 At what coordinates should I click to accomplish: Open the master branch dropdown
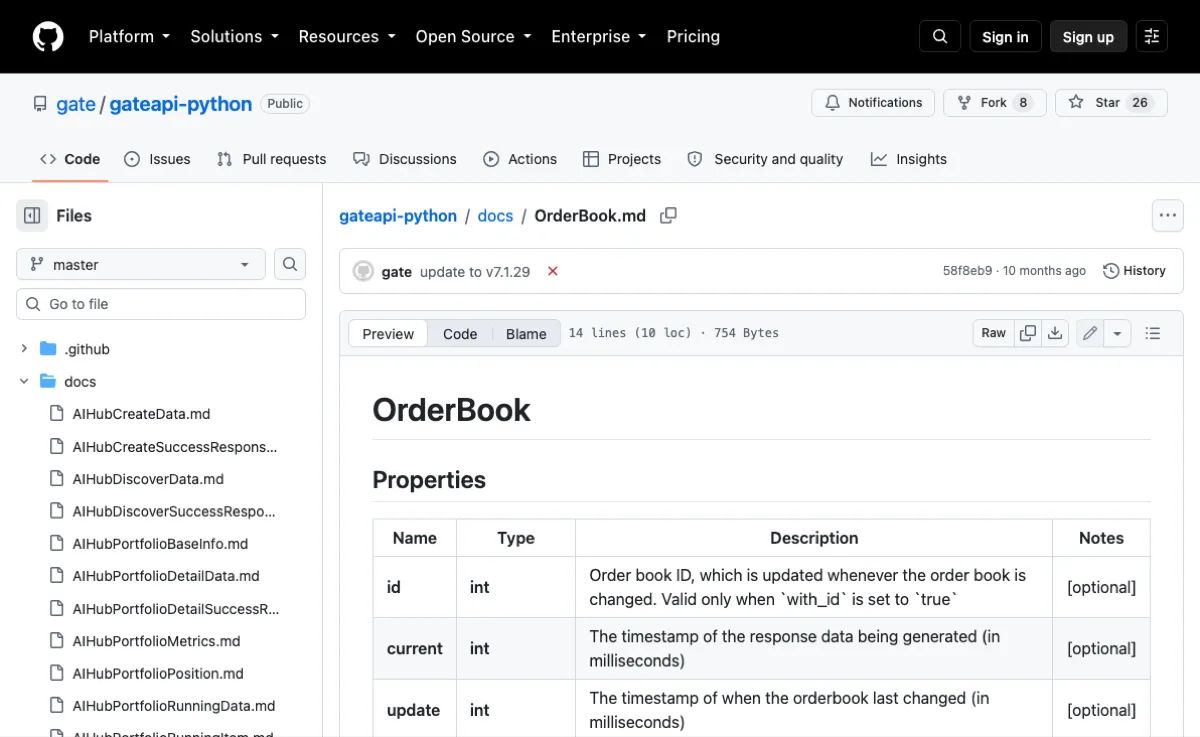click(x=141, y=264)
